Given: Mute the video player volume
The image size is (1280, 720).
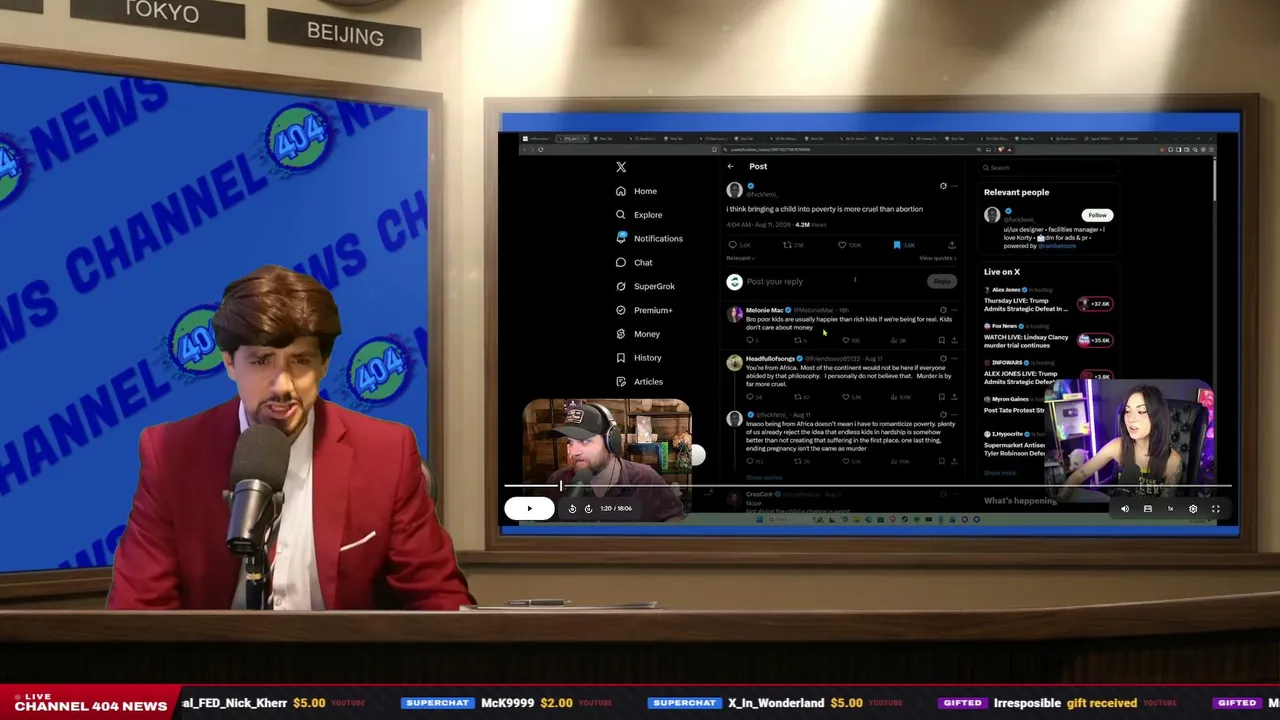Looking at the screenshot, I should tap(1125, 509).
